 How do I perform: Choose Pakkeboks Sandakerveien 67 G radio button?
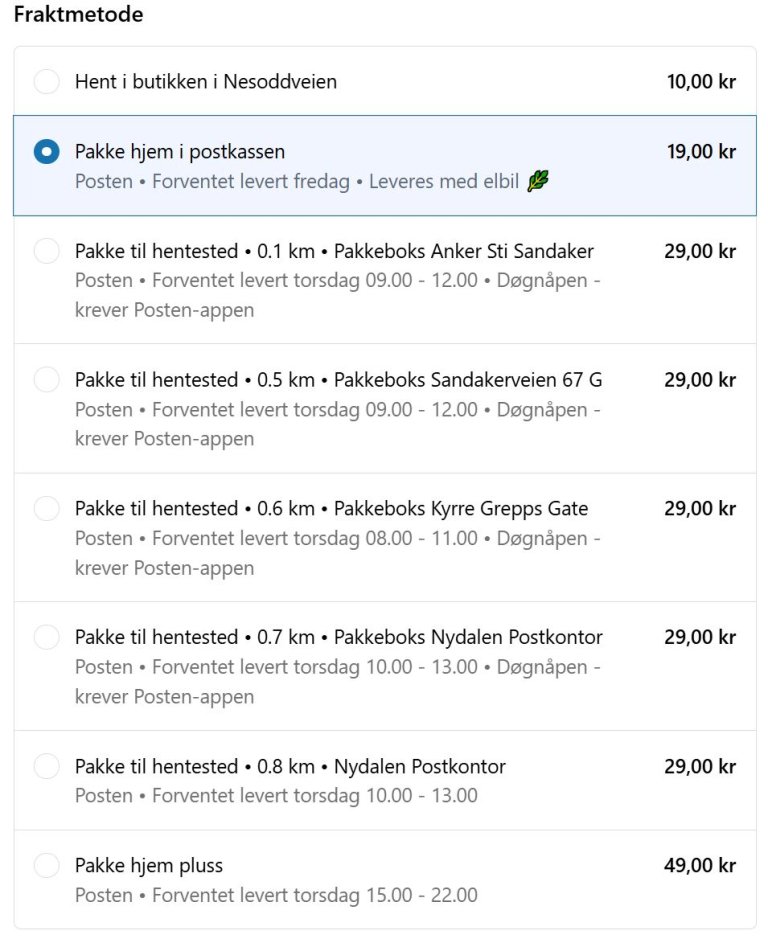pyautogui.click(x=47, y=380)
